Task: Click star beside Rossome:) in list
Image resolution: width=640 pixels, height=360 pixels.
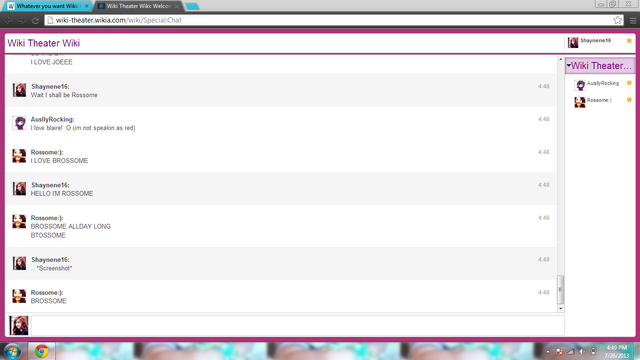Action: pos(629,100)
